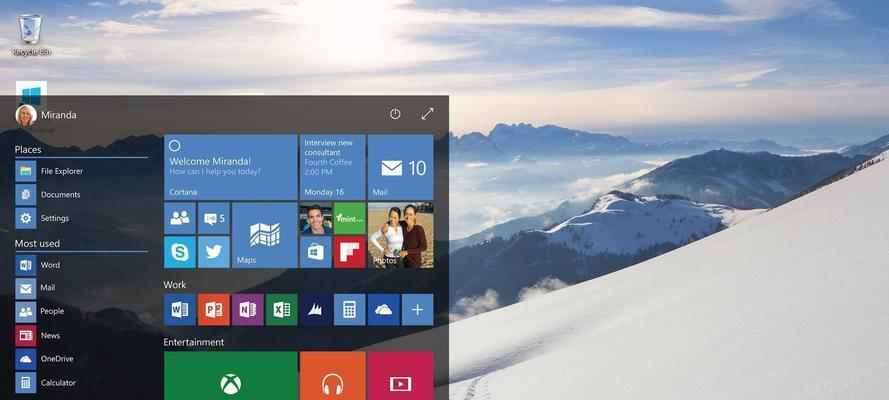Screen dimensions: 889x400
Task: Launch the Skype tile
Action: coord(180,252)
